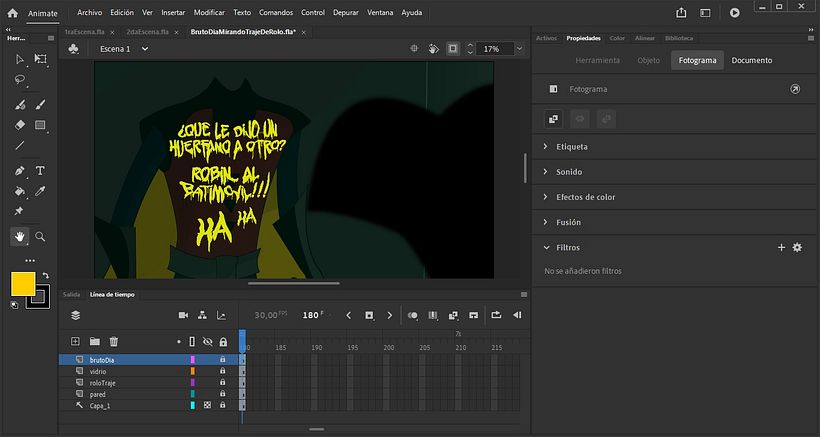Click the Test Movie play button
The height and width of the screenshot is (437, 820).
[735, 13]
